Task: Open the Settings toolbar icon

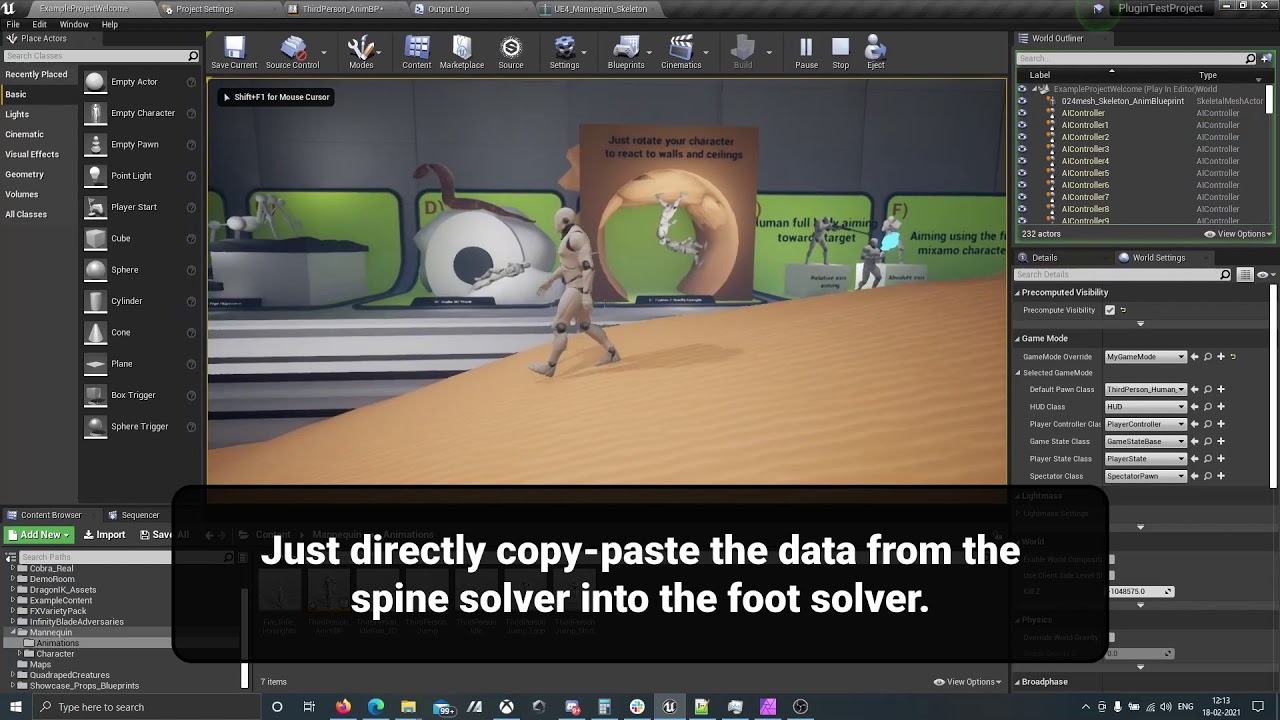Action: pyautogui.click(x=564, y=52)
